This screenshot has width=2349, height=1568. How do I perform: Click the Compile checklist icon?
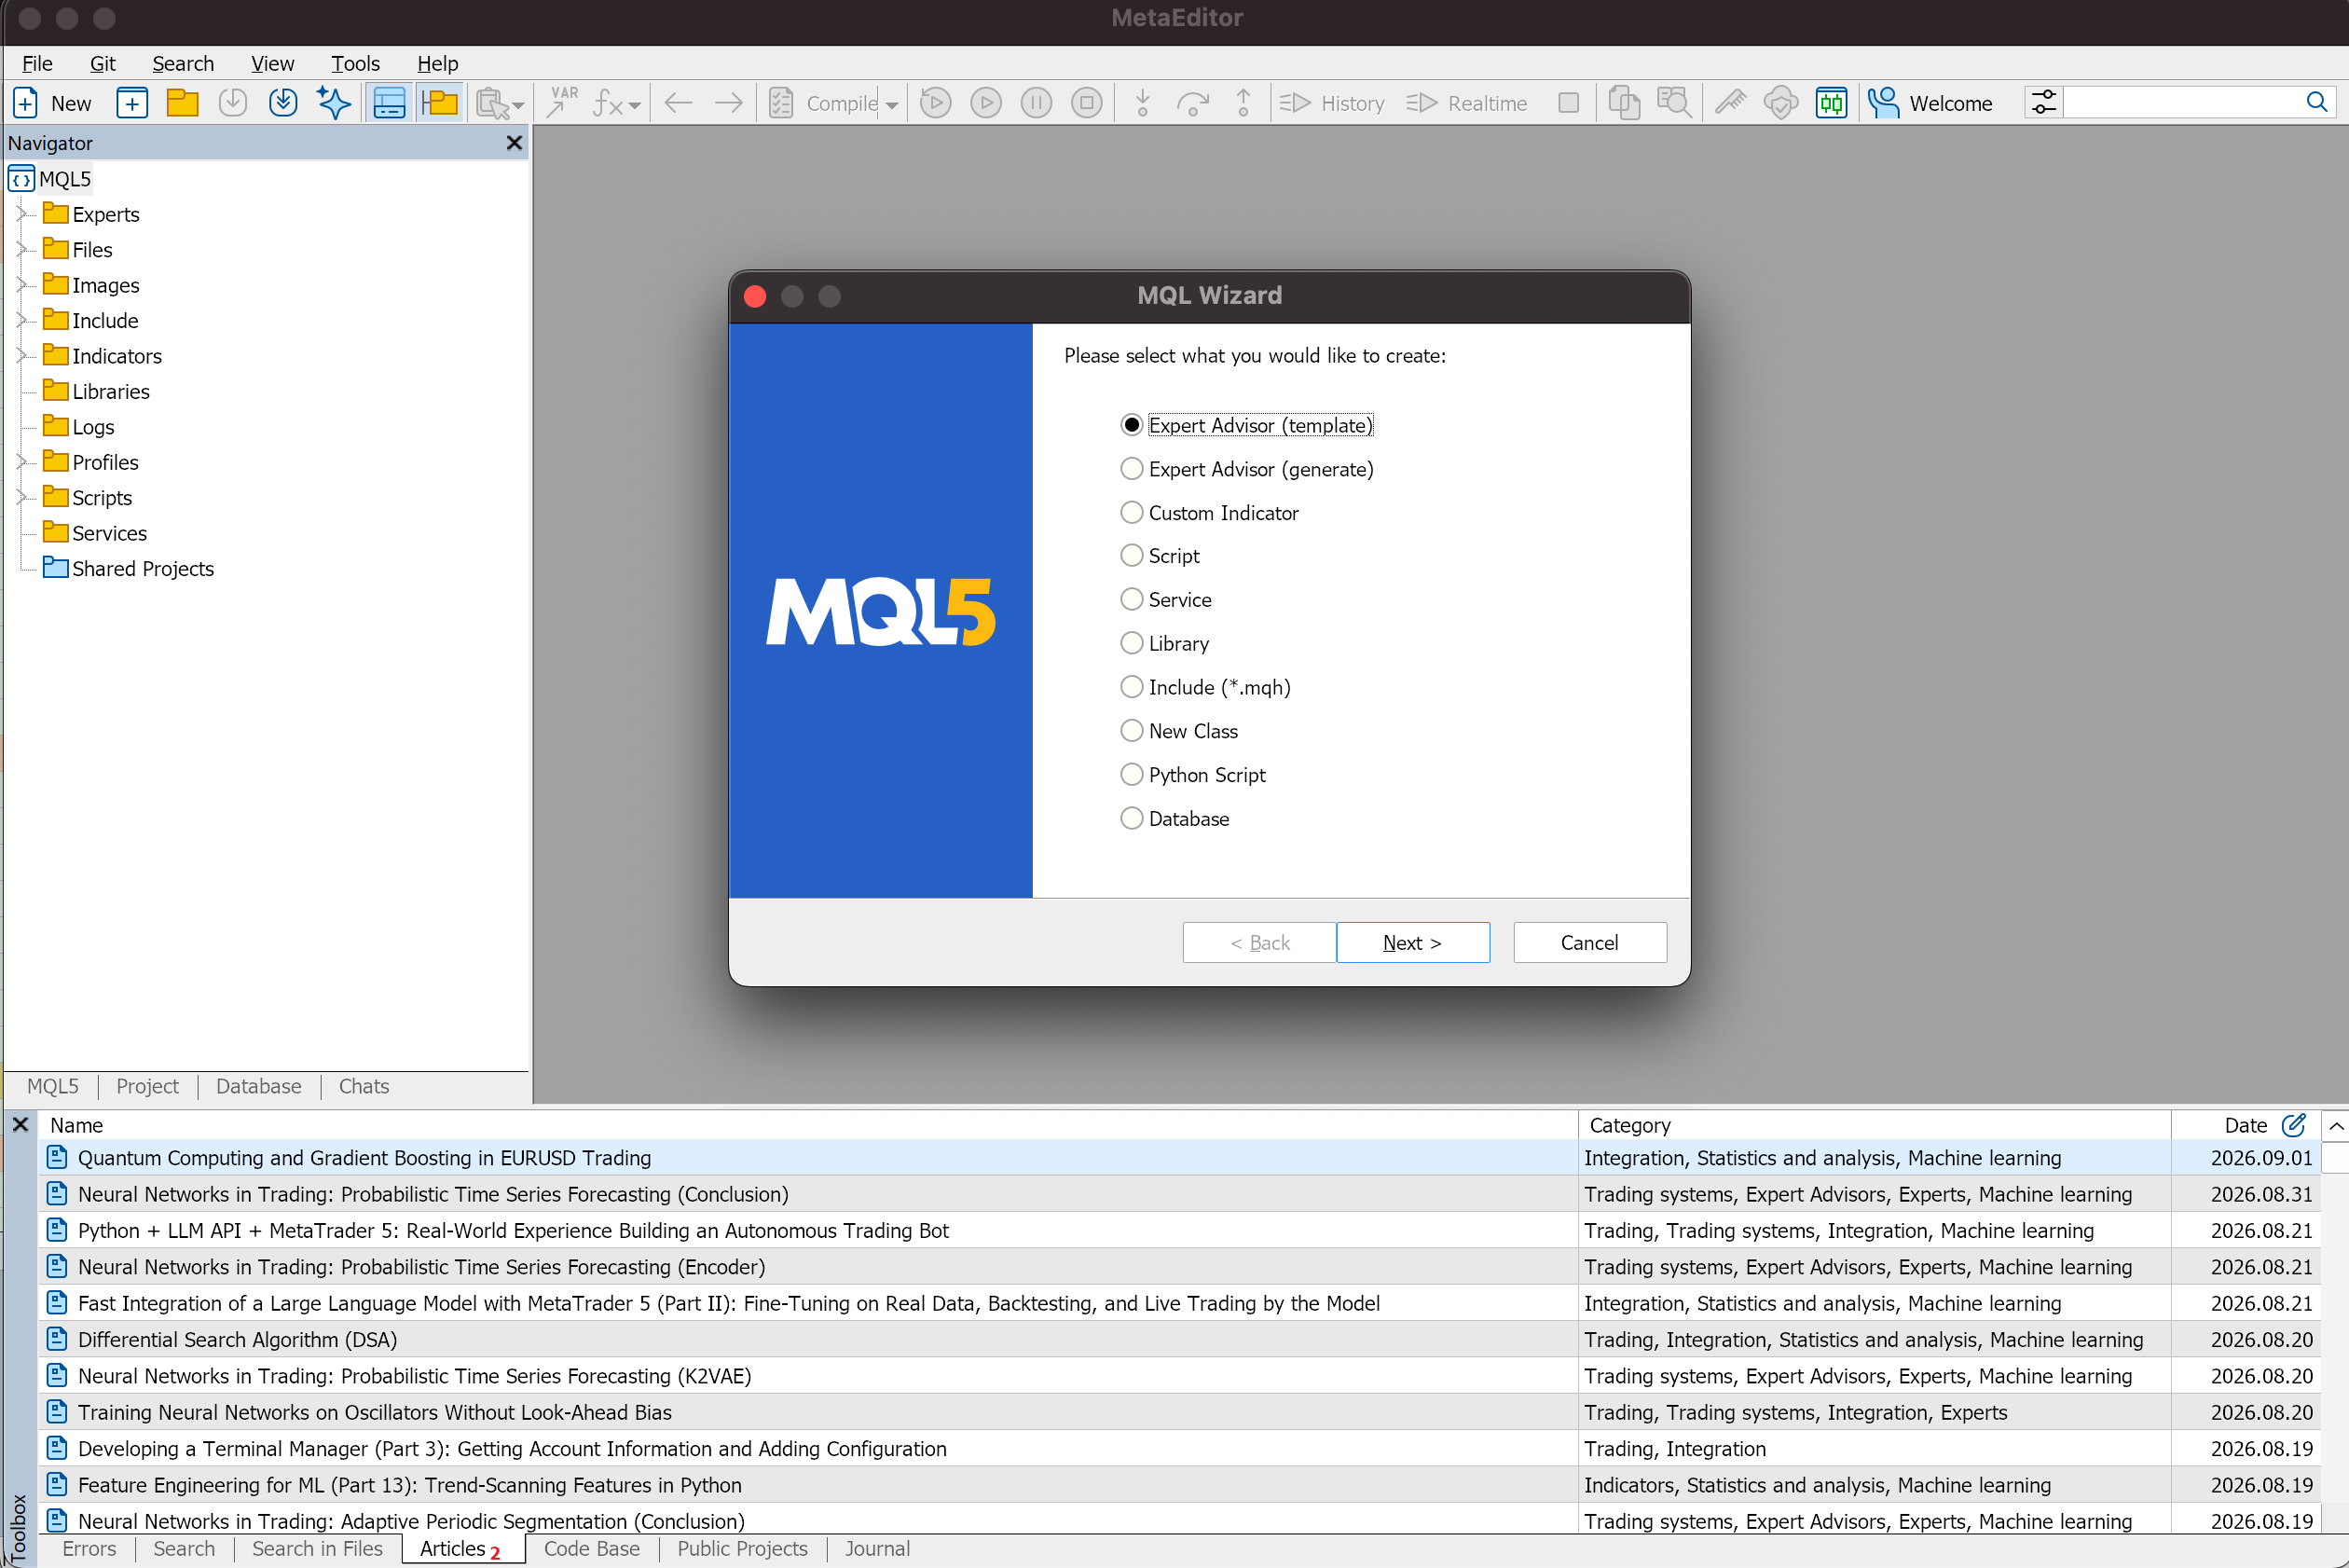coord(781,103)
